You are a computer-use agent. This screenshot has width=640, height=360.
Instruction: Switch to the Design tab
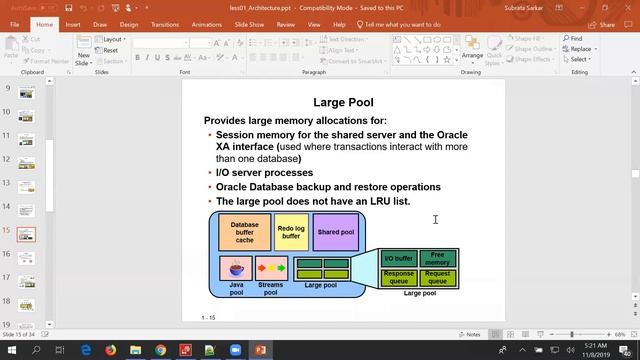click(129, 24)
